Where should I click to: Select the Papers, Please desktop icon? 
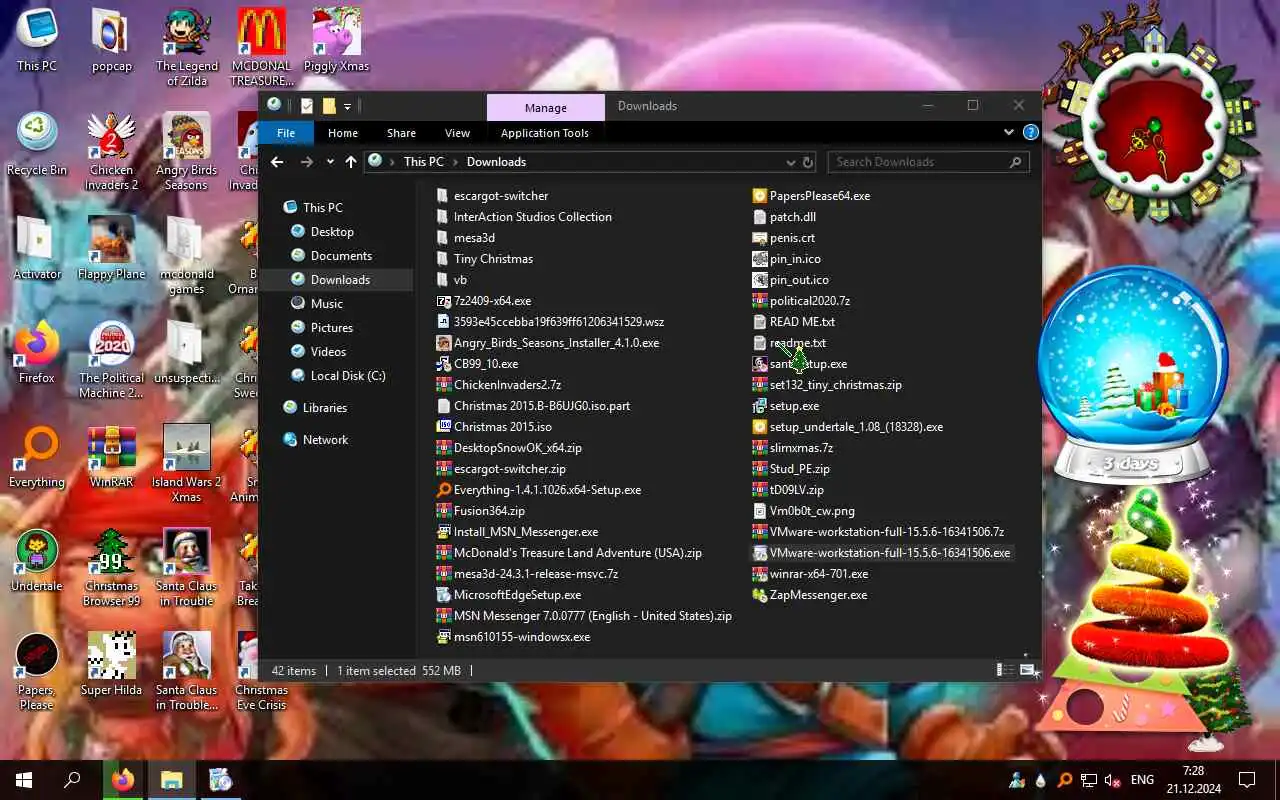pos(37,671)
